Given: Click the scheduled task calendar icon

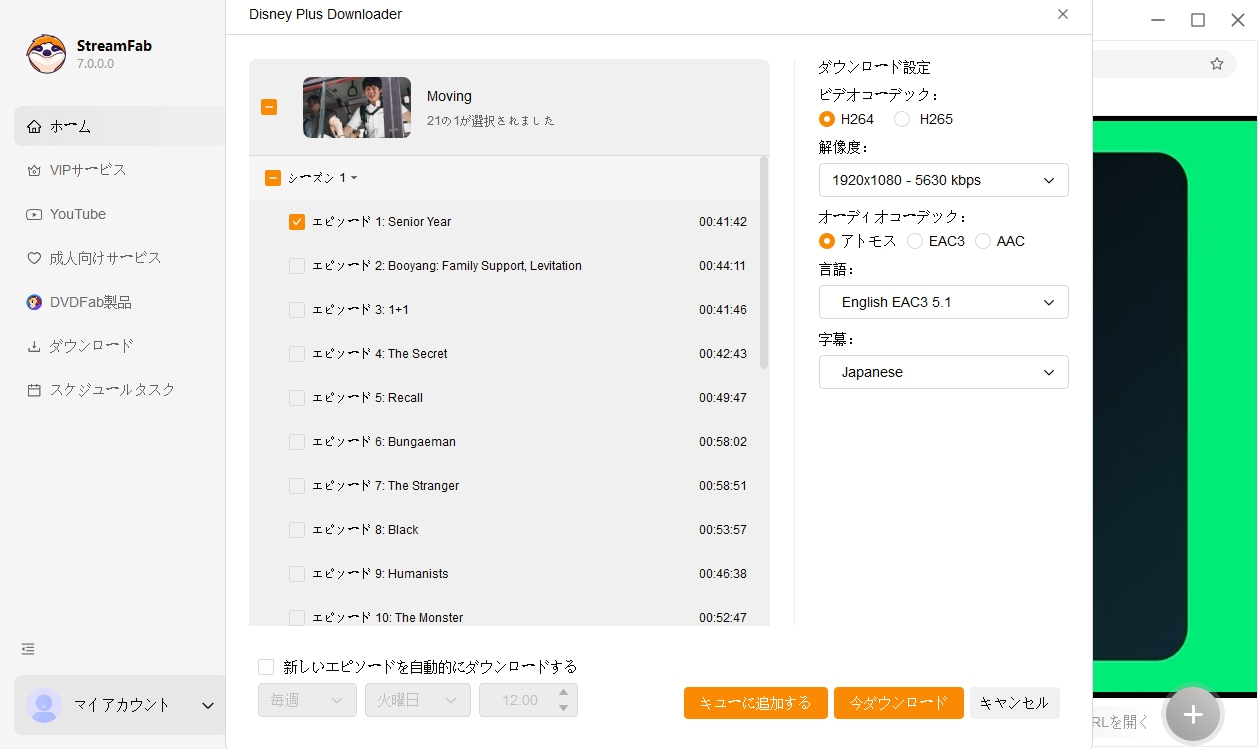Looking at the screenshot, I should (x=34, y=390).
